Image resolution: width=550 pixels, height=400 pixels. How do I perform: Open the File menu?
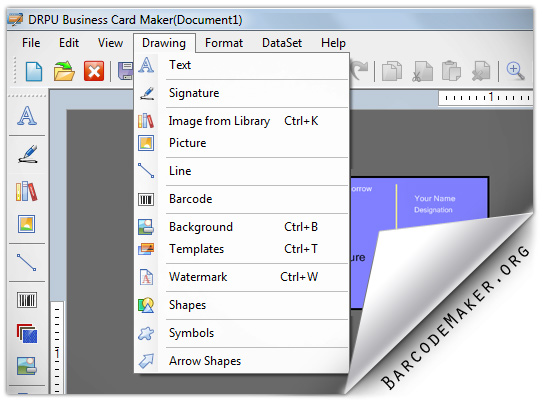click(x=31, y=43)
